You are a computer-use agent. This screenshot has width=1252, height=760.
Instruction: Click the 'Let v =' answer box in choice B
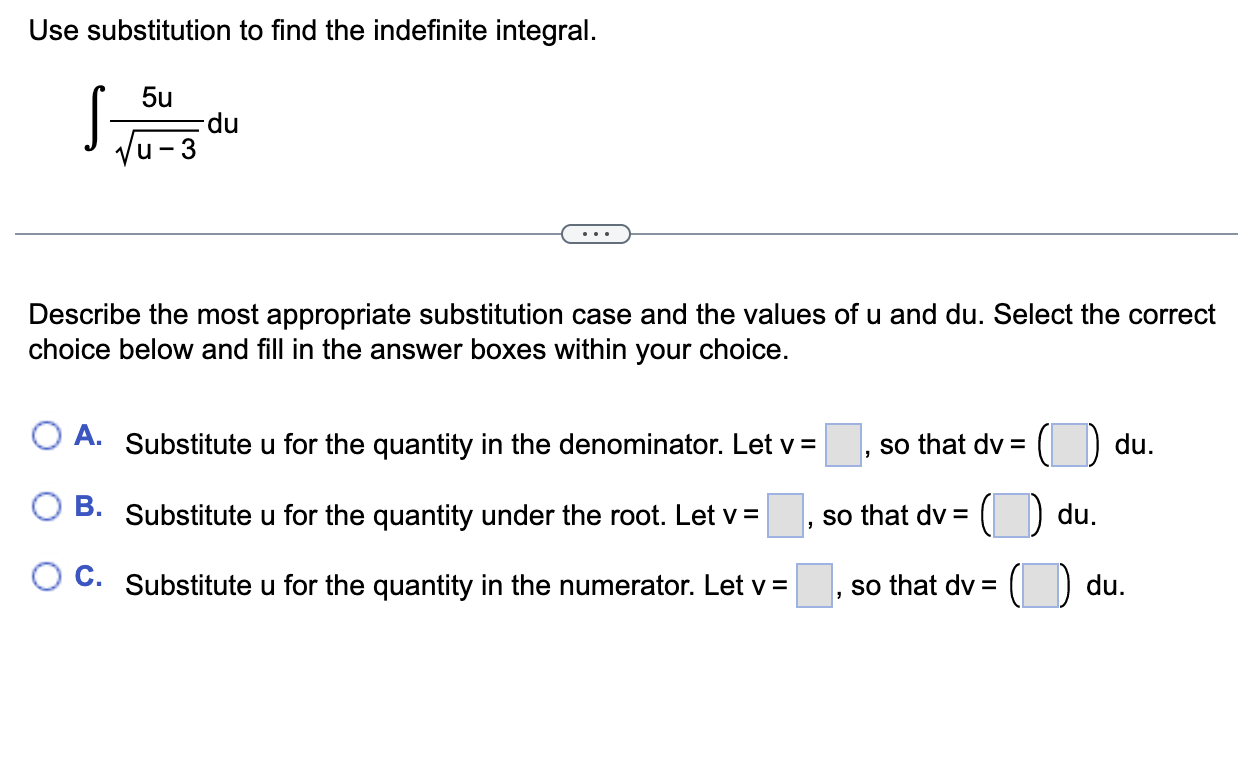pos(786,515)
